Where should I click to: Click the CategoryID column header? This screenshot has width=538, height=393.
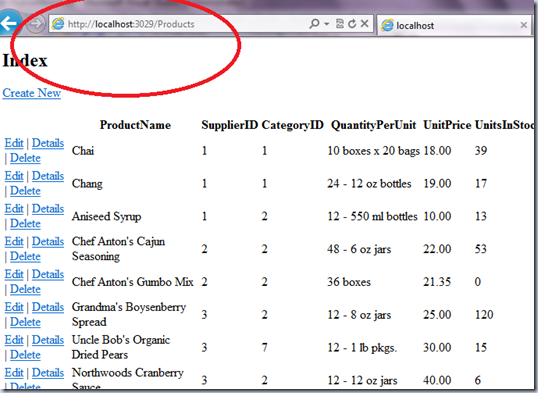pyautogui.click(x=292, y=126)
